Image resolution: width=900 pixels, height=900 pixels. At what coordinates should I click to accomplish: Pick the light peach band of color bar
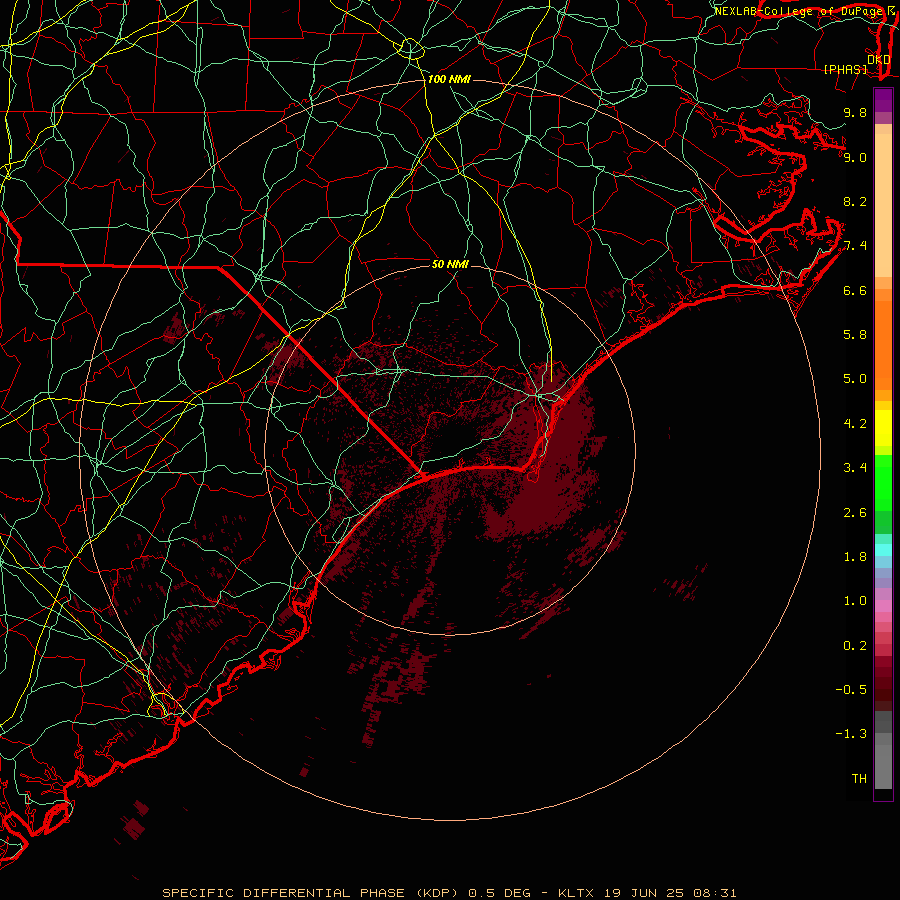click(883, 205)
